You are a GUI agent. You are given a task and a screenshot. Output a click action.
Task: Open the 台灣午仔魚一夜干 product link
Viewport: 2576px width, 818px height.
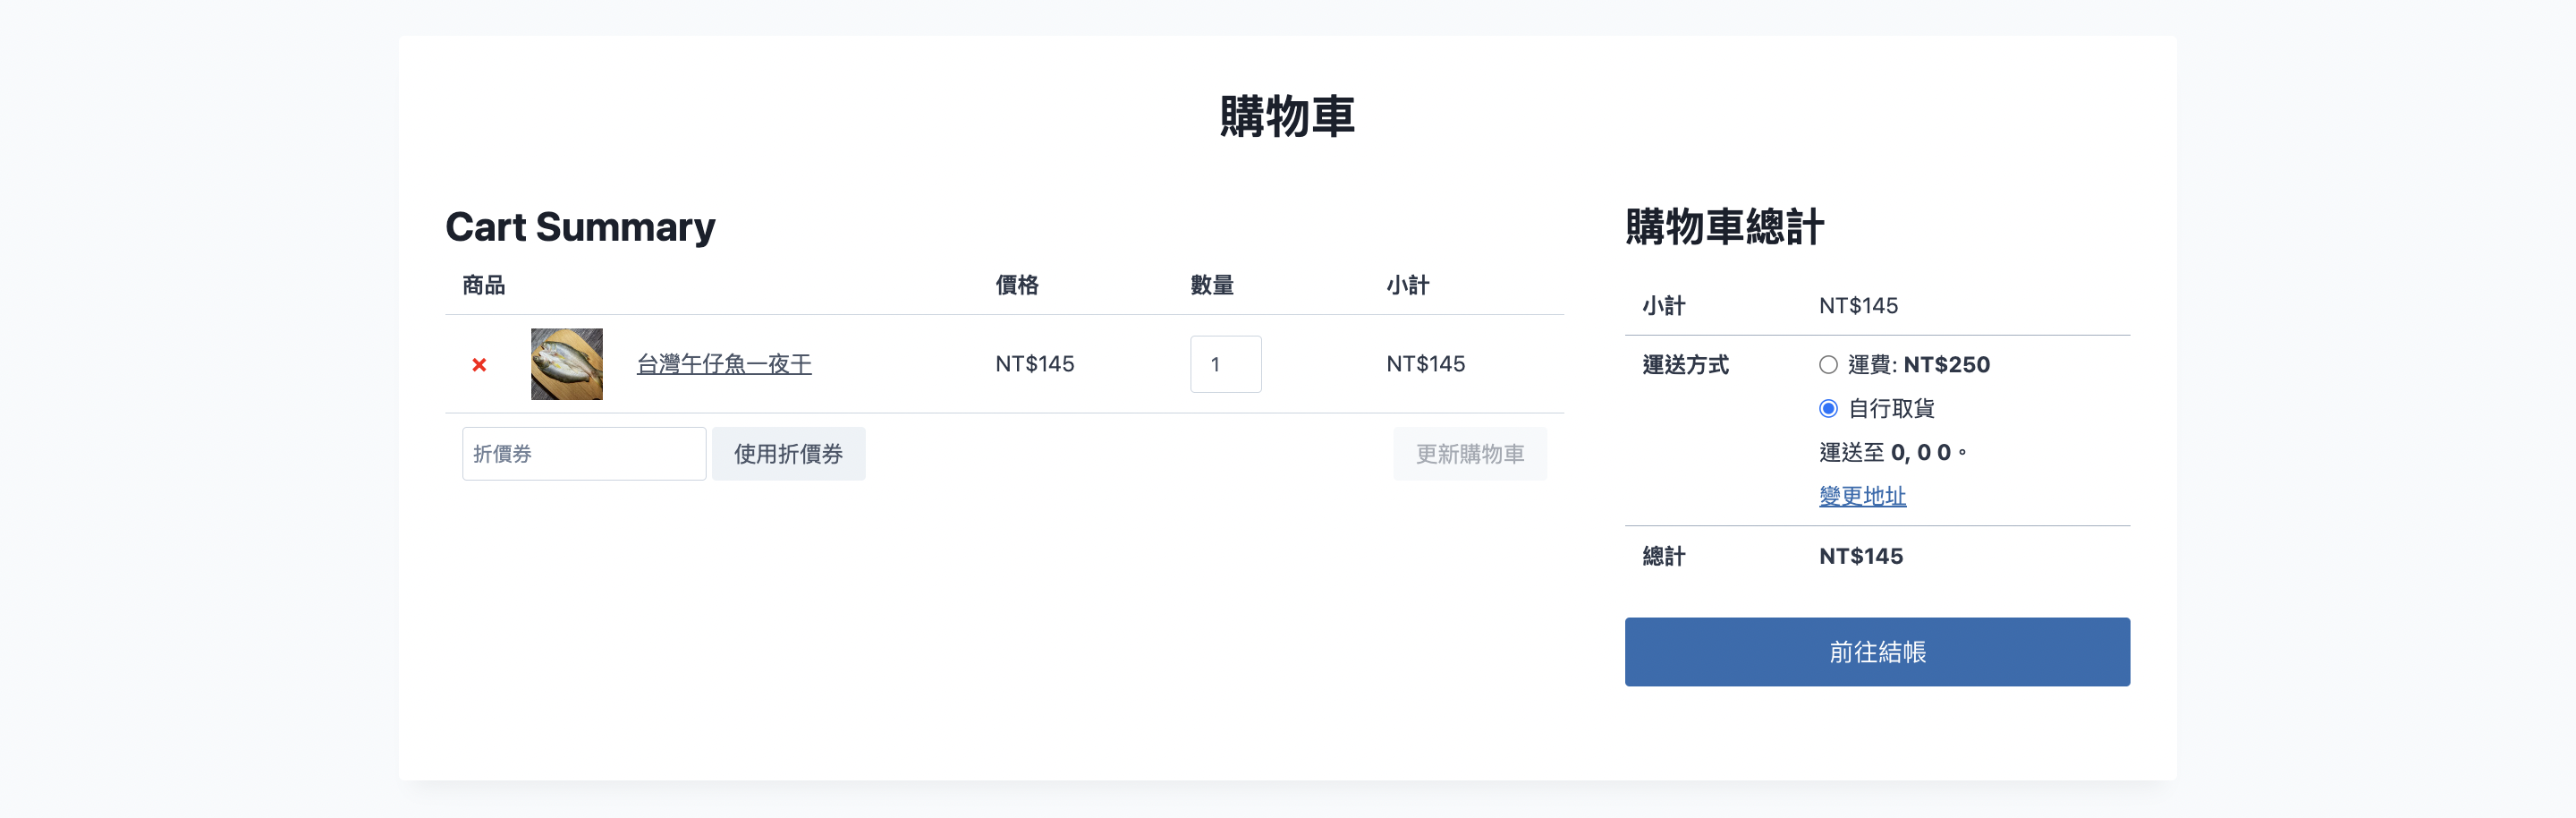pyautogui.click(x=724, y=364)
